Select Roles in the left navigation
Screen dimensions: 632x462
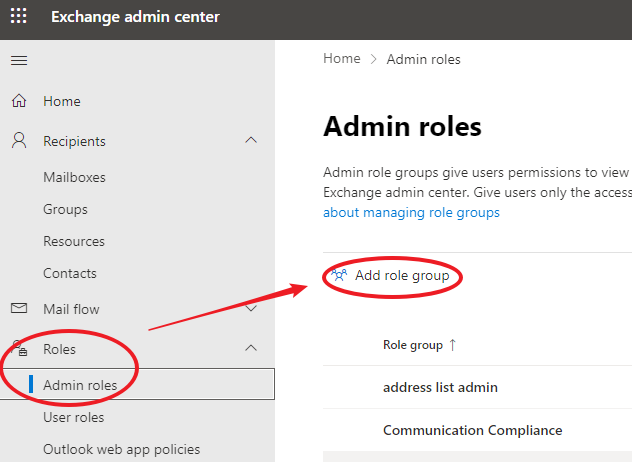59,349
